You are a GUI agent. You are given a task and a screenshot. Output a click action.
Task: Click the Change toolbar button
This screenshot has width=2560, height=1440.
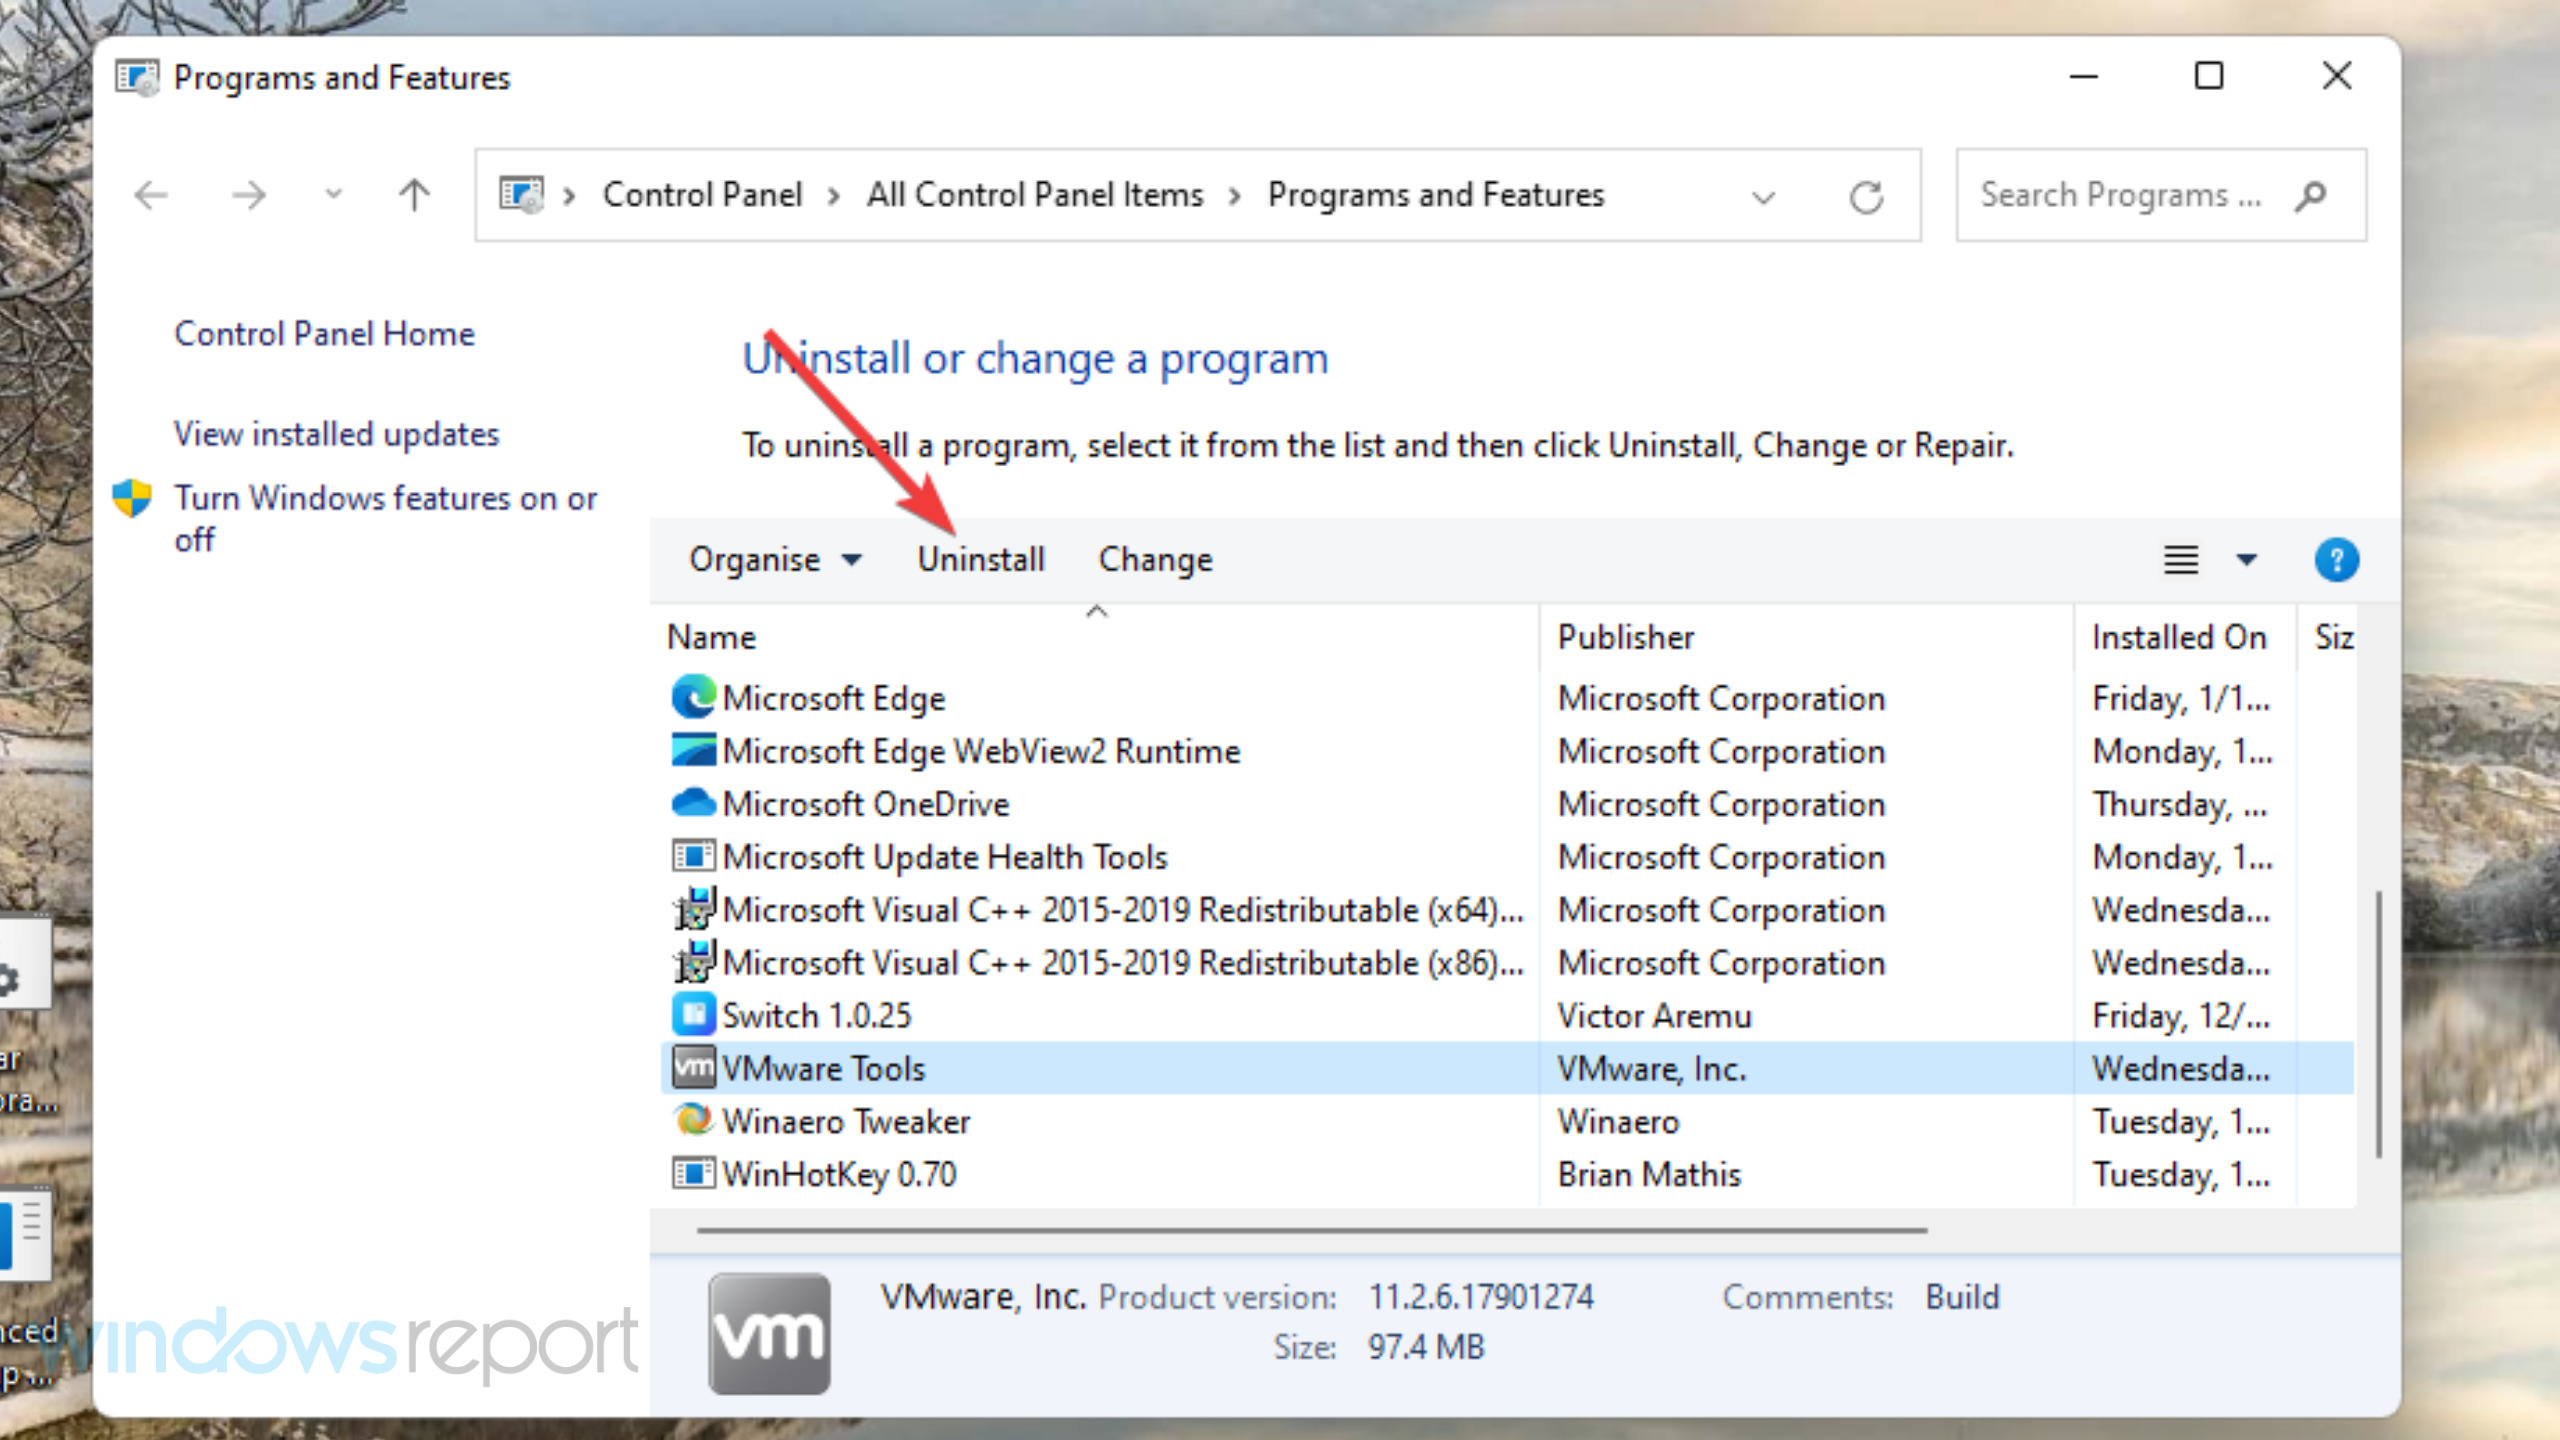[x=1155, y=560]
